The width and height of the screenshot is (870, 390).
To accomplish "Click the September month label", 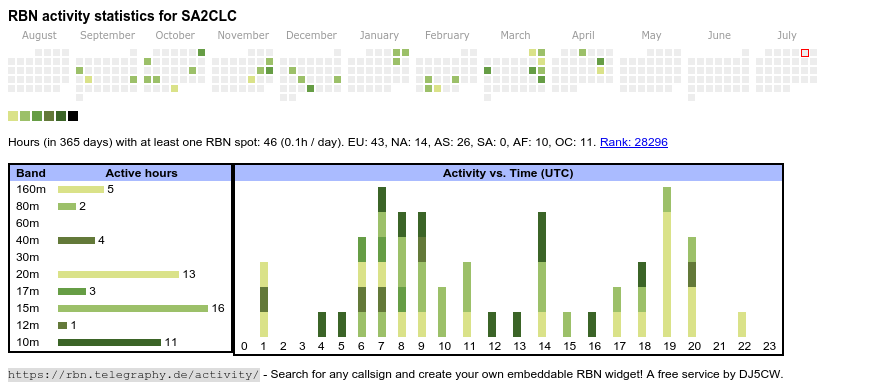I will point(108,35).
